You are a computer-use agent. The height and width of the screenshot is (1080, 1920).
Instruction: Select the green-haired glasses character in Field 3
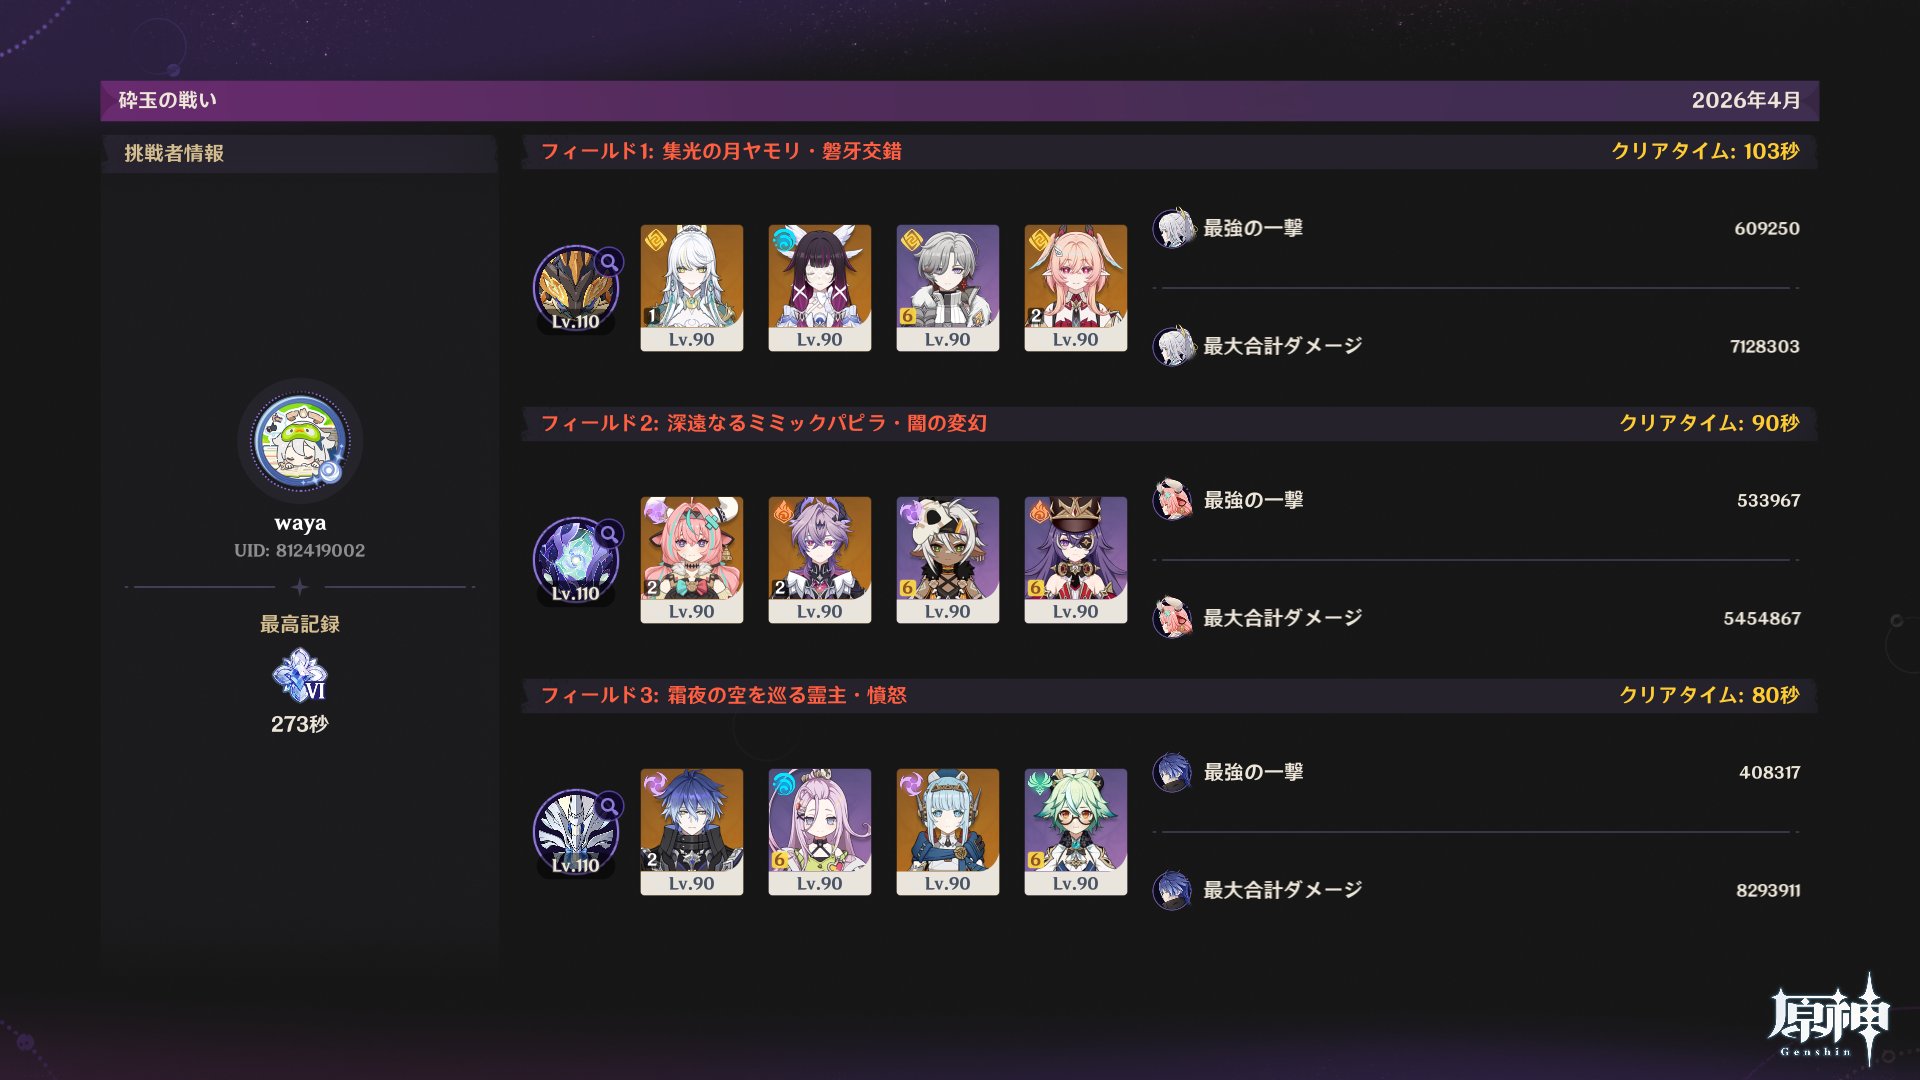1076,832
